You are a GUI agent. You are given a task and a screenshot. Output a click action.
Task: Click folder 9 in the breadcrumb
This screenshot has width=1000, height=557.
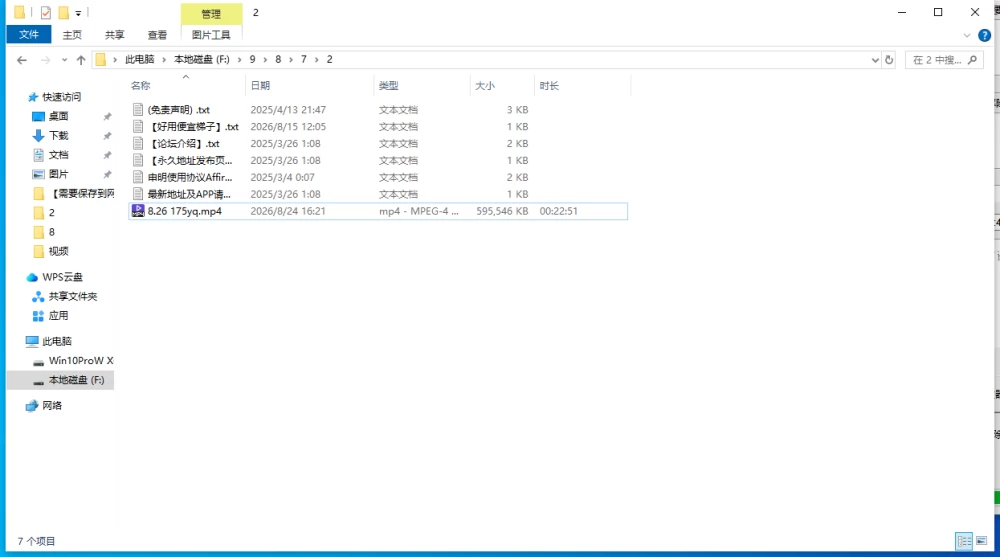click(x=253, y=59)
